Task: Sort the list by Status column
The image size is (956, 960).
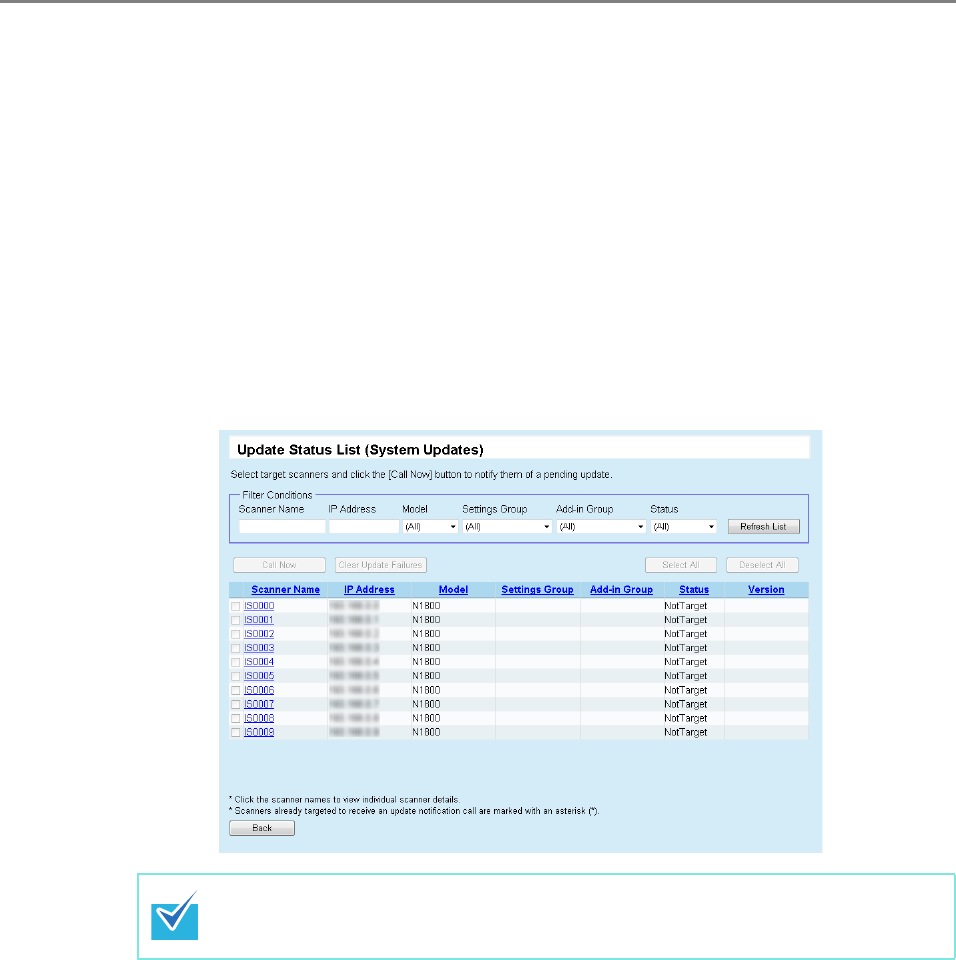Action: coord(694,590)
